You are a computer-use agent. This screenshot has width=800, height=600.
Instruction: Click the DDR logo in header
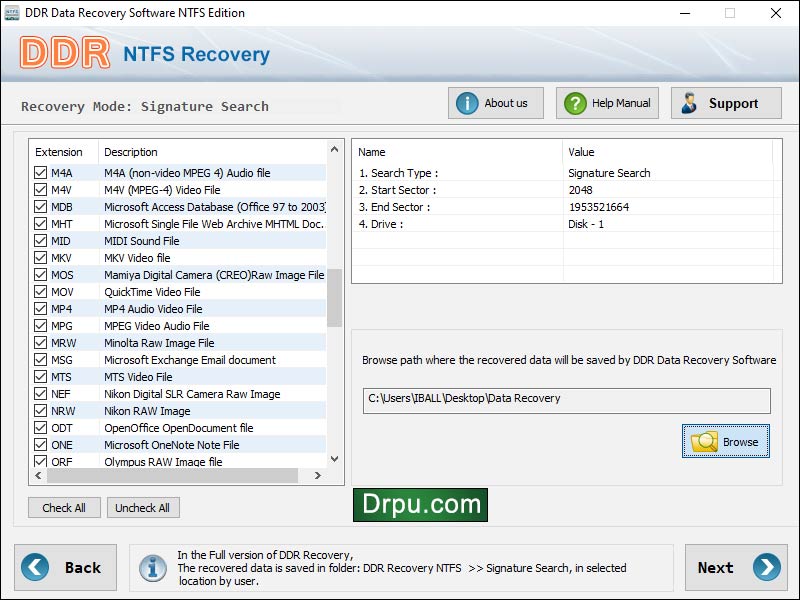pyautogui.click(x=65, y=53)
